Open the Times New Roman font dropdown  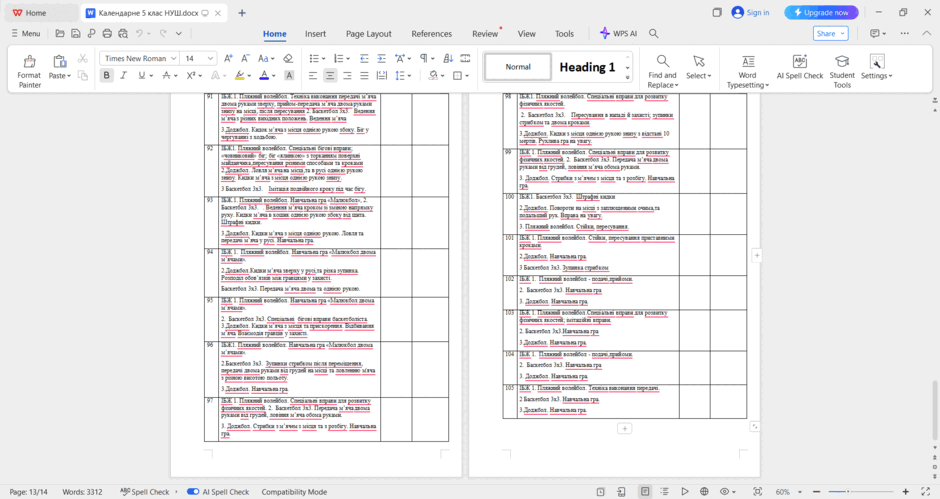pyautogui.click(x=139, y=58)
